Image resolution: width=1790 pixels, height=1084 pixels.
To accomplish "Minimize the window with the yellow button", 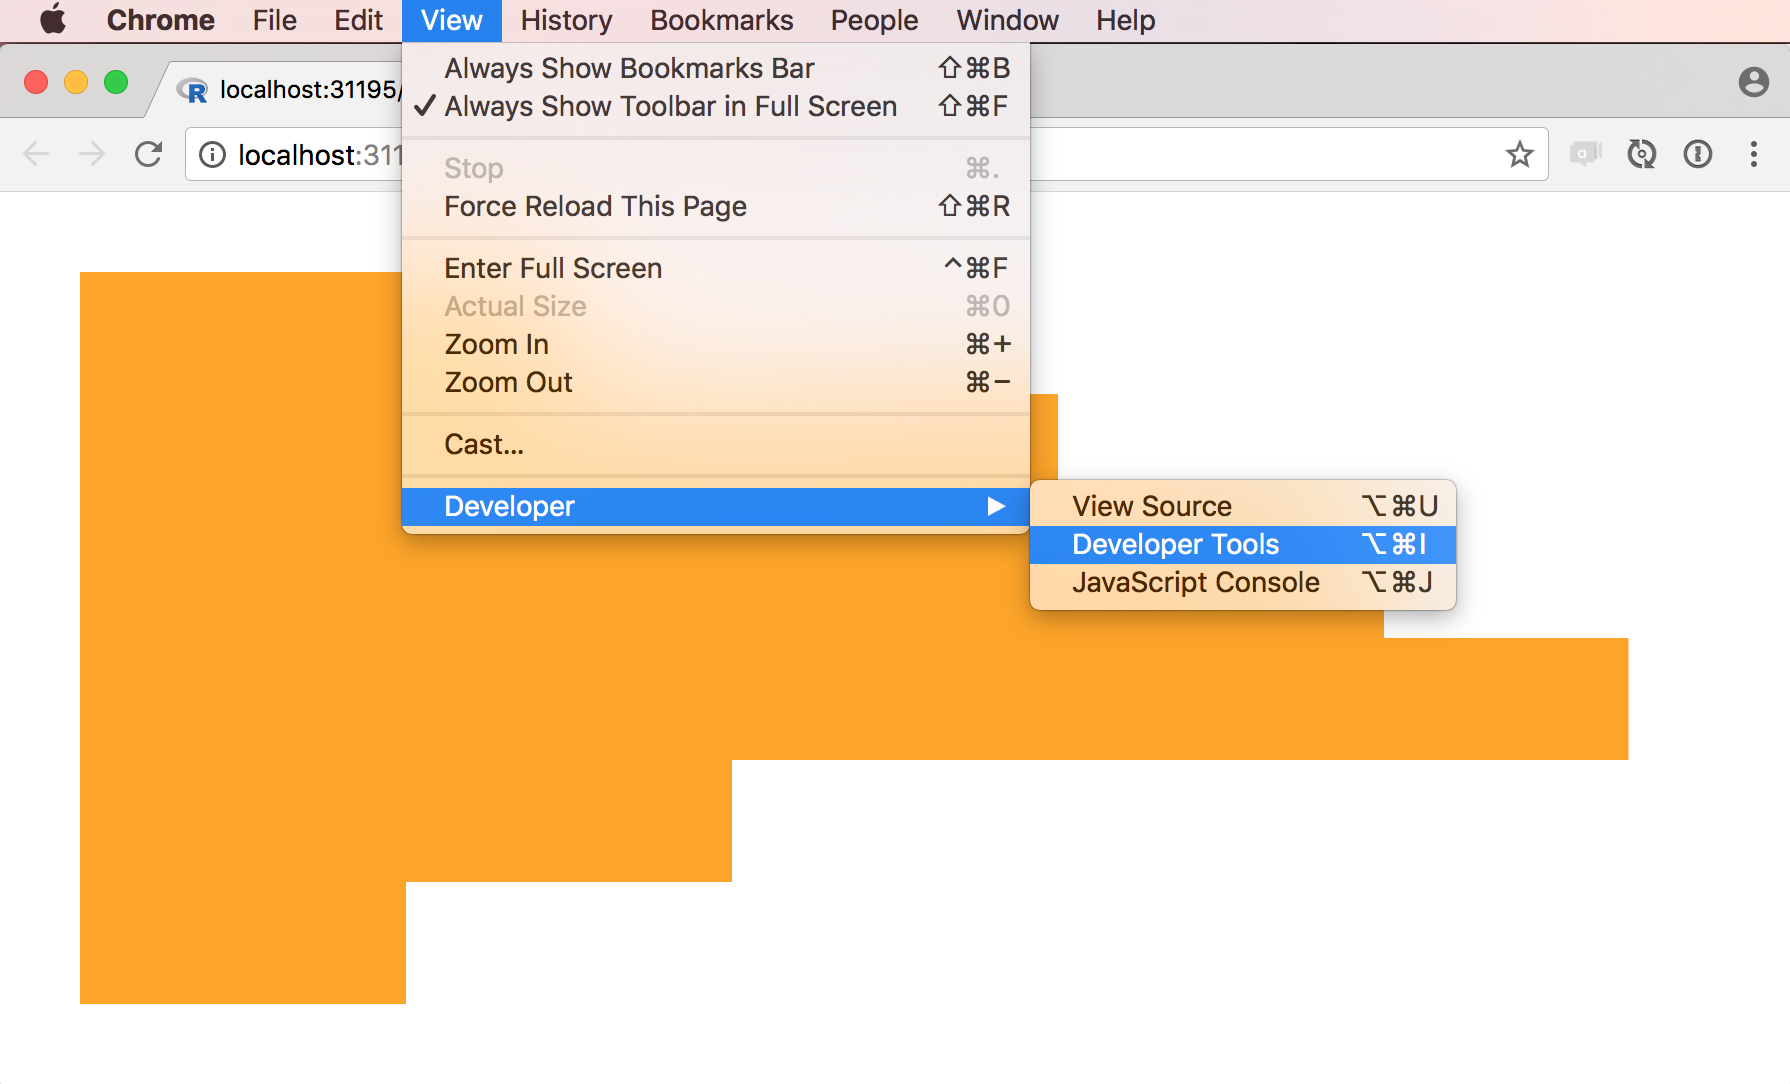I will 76,82.
